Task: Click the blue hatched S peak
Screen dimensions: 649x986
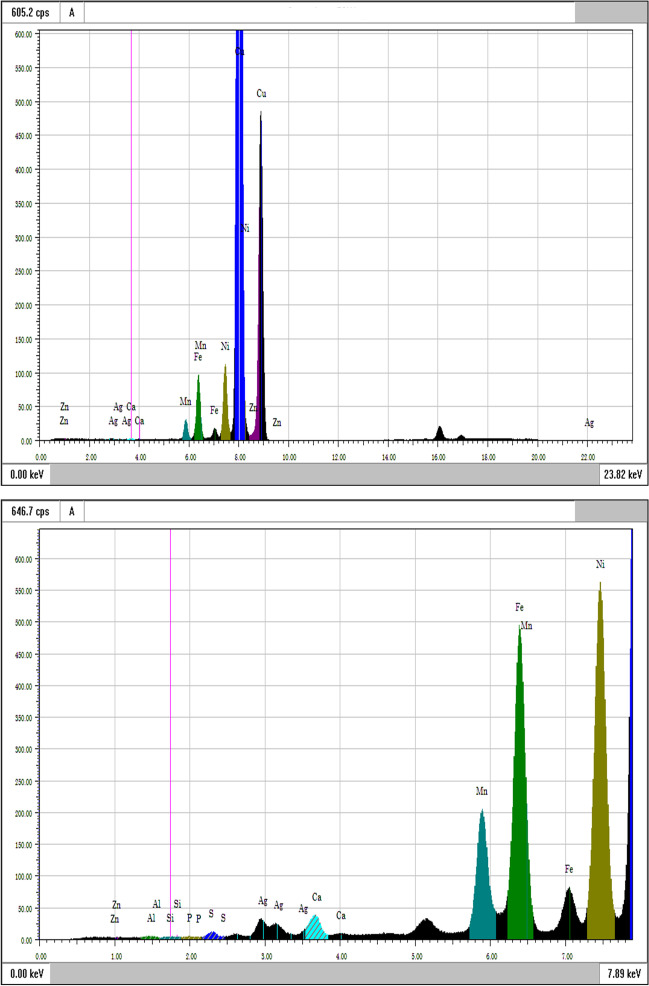Action: click(213, 936)
